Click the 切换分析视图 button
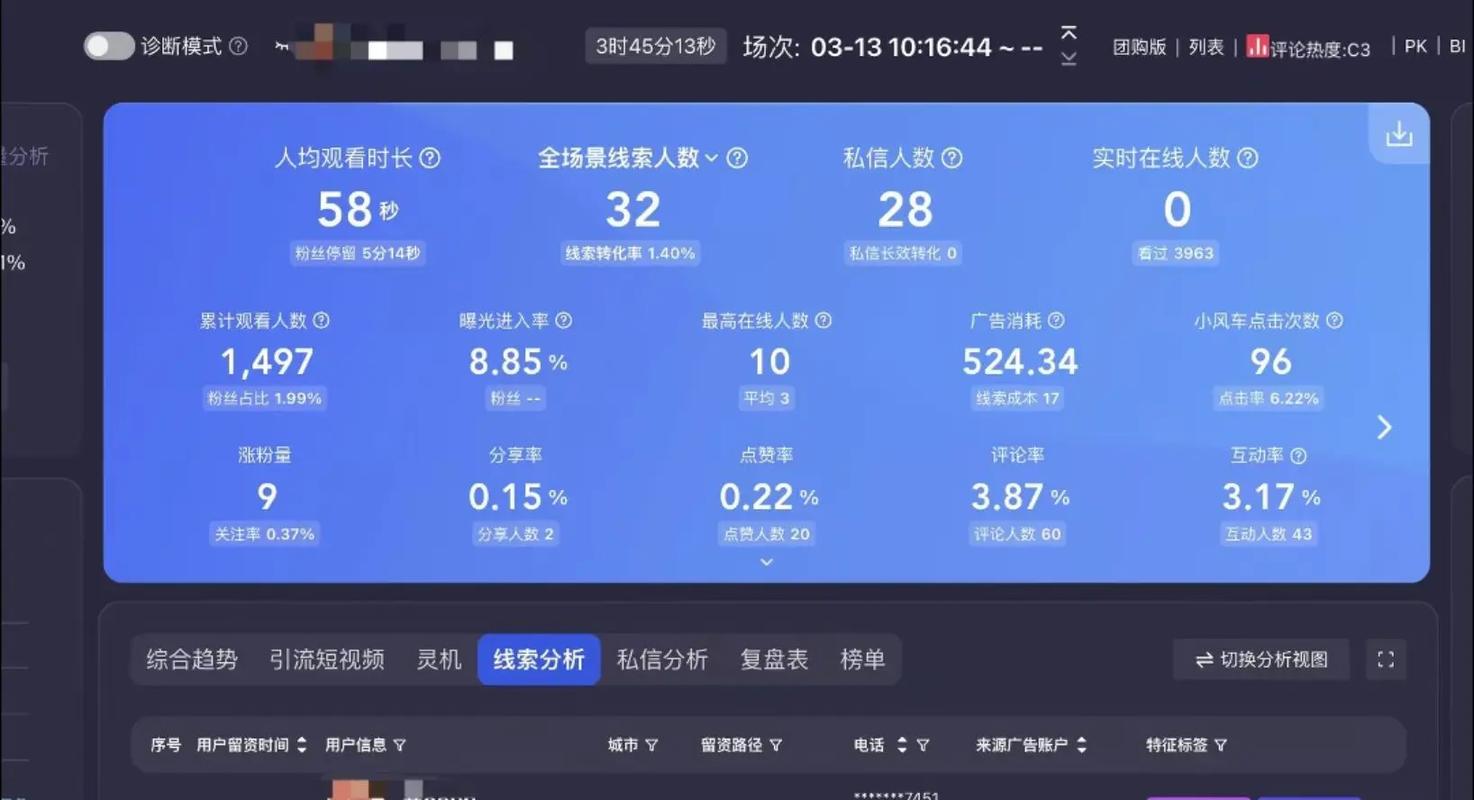1474x800 pixels. 1261,659
